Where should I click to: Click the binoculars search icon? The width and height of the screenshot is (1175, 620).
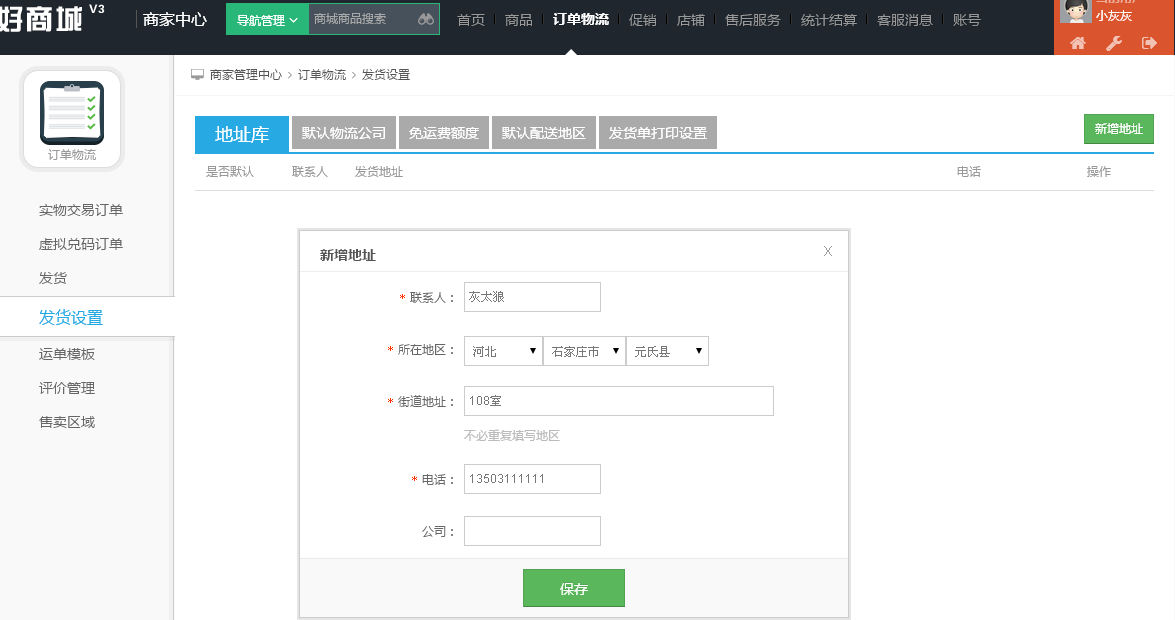coord(426,19)
